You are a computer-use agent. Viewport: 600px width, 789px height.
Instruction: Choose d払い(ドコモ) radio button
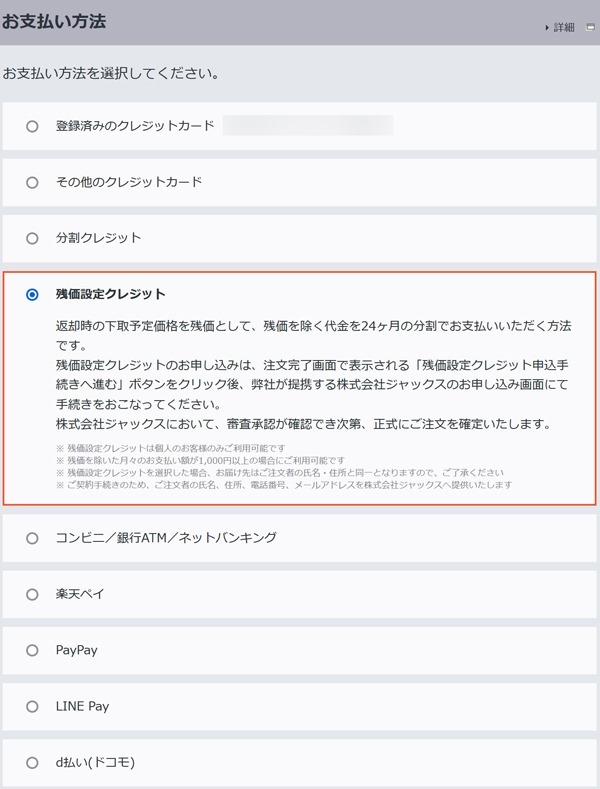pyautogui.click(x=33, y=762)
